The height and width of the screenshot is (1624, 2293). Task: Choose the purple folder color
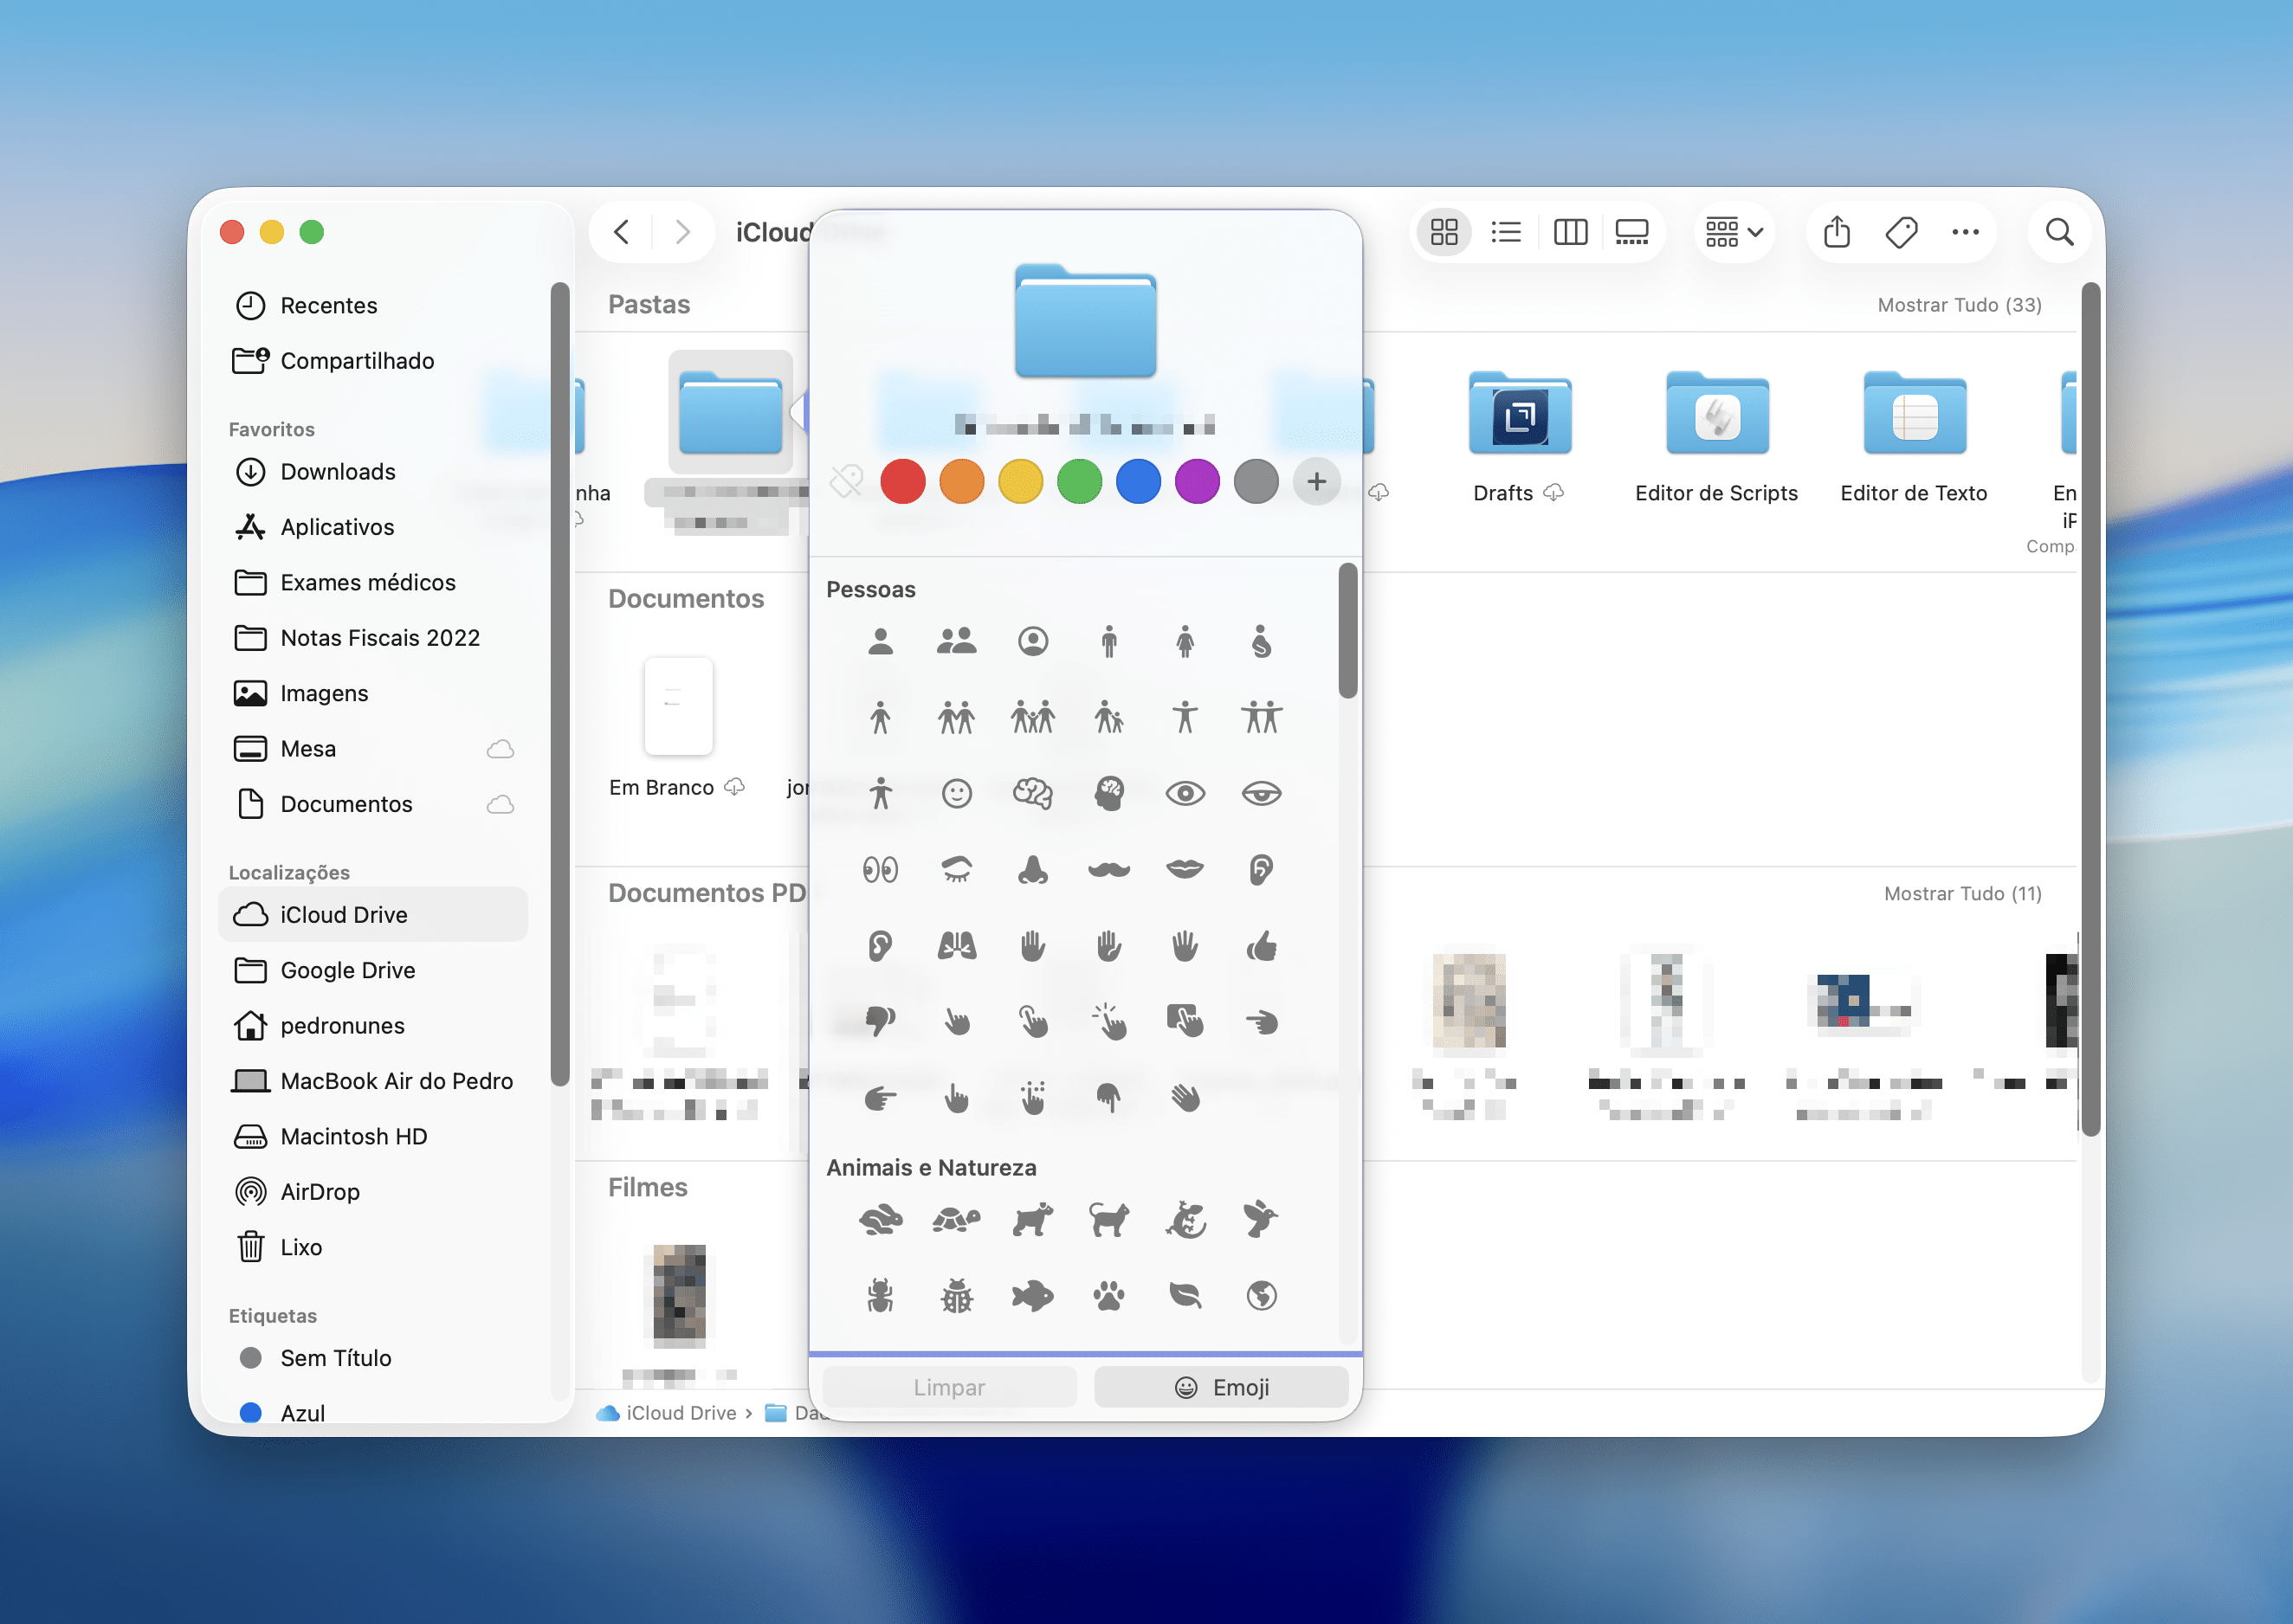1197,482
